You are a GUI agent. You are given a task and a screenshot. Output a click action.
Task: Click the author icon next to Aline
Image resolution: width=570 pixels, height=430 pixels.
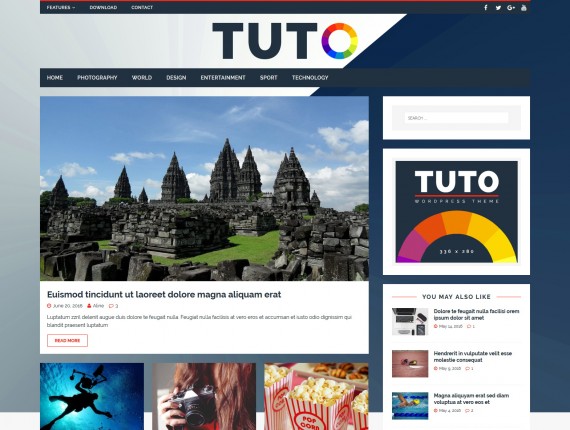[89, 306]
